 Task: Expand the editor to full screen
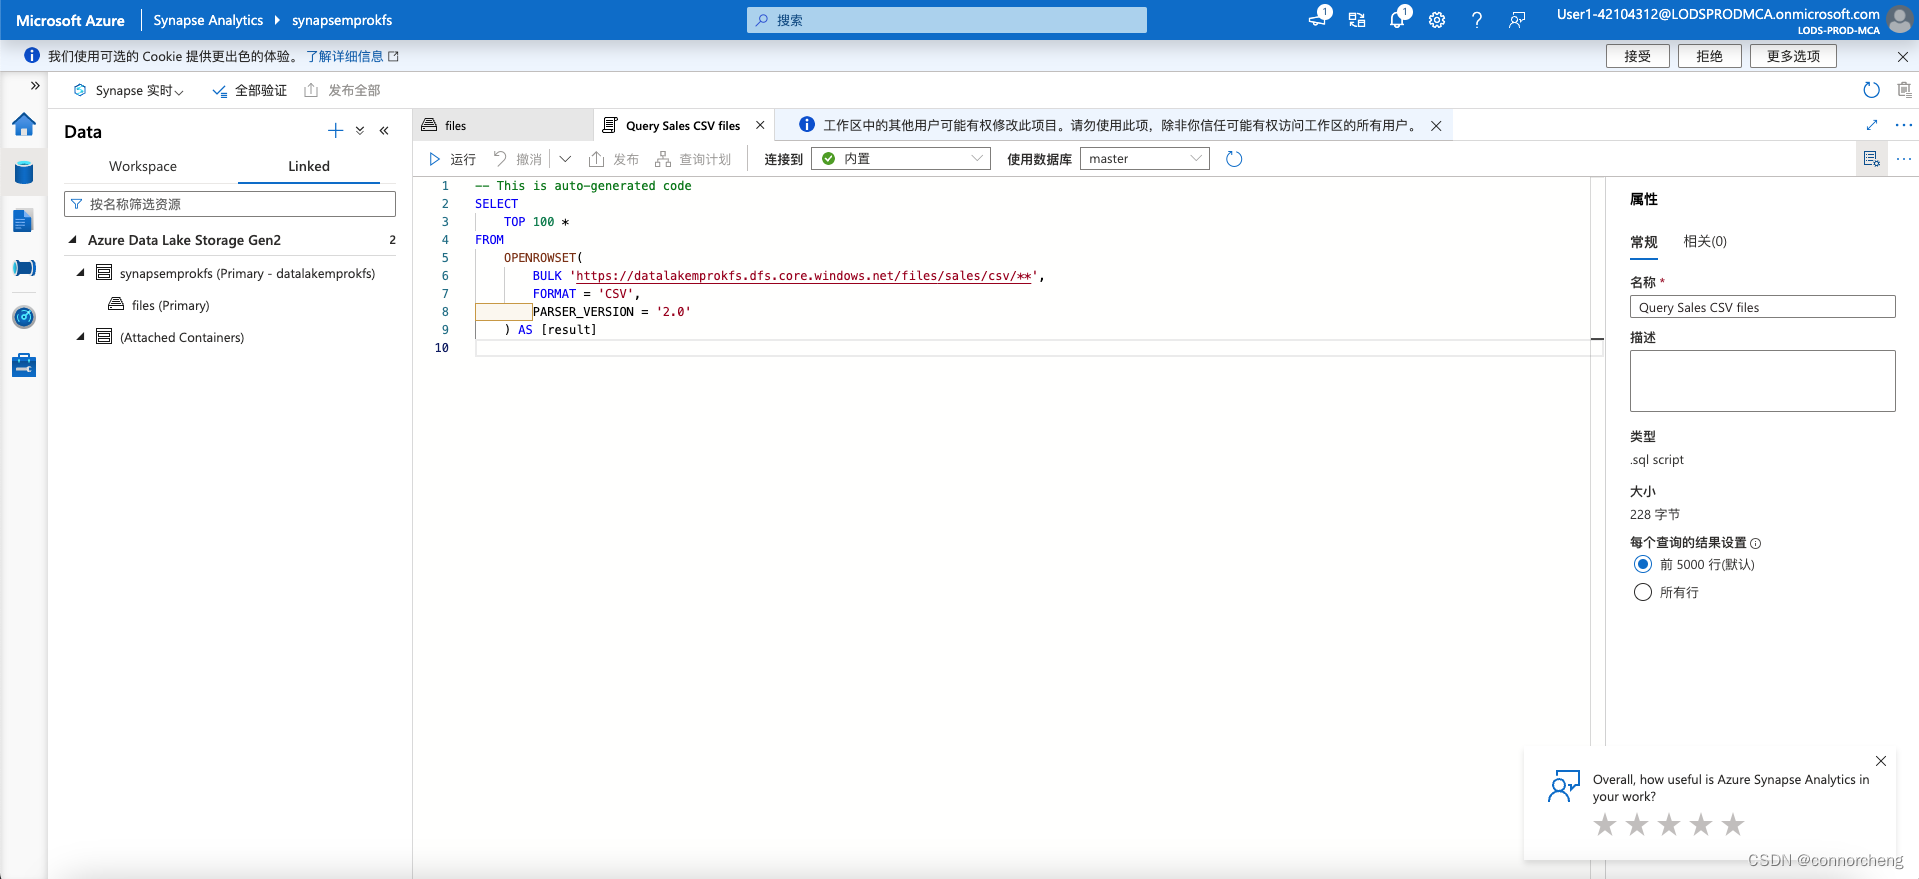point(1872,125)
